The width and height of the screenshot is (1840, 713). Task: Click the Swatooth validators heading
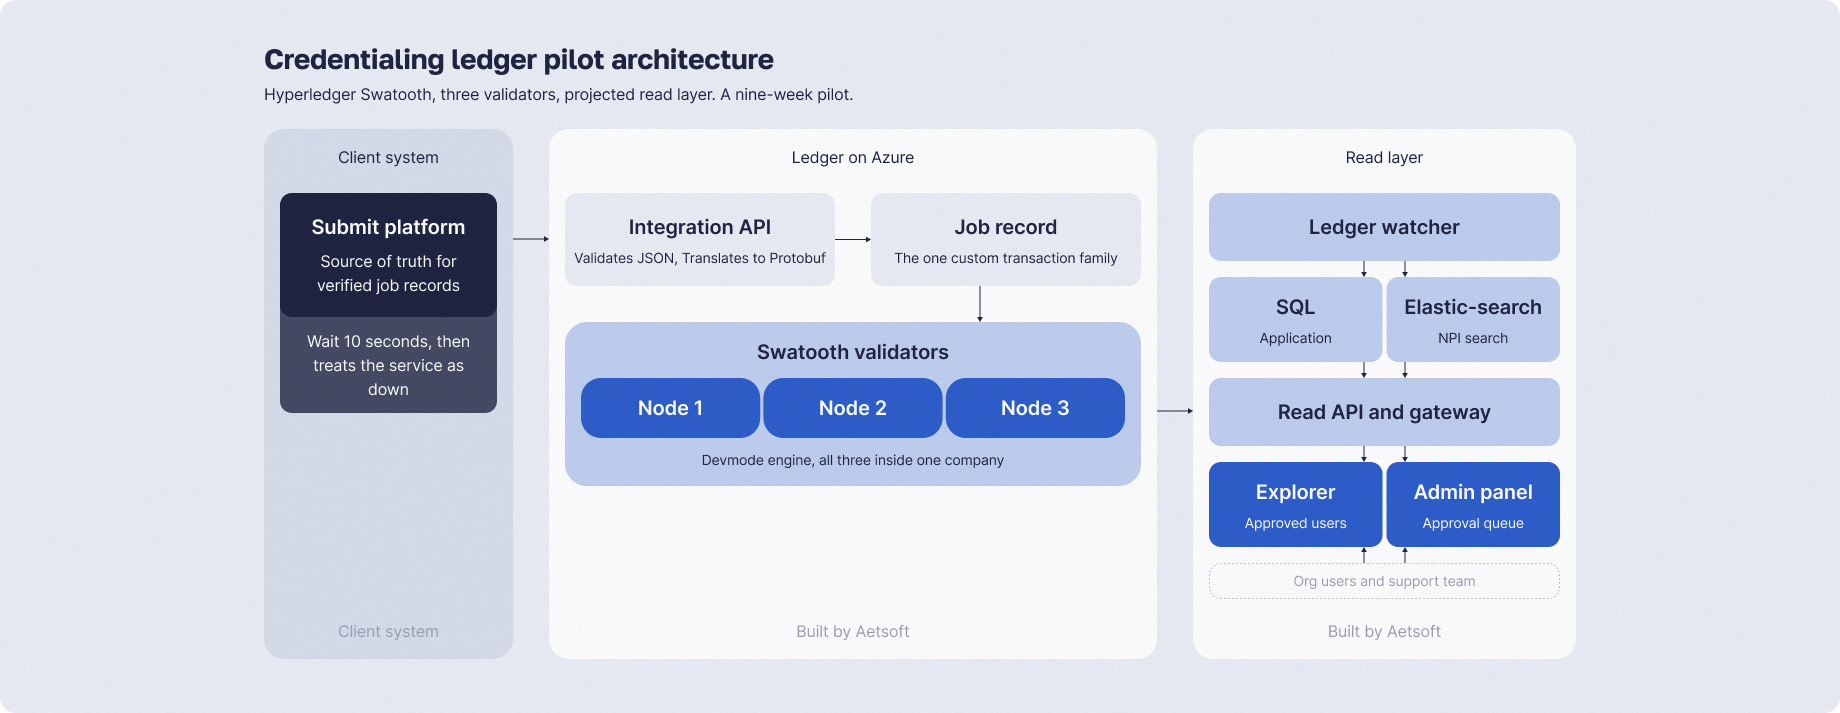tap(853, 352)
